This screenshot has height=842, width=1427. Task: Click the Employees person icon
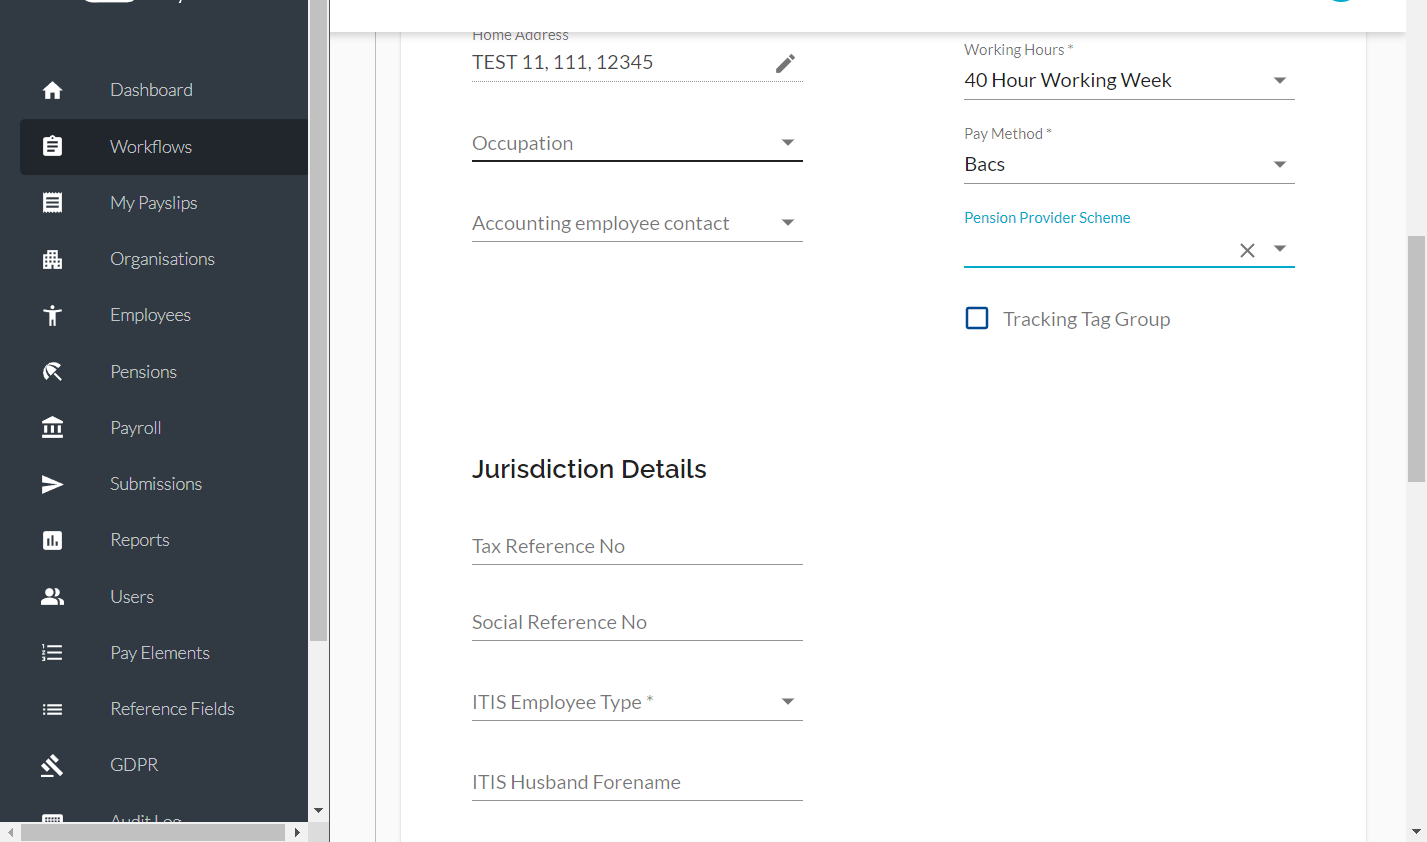(x=53, y=316)
